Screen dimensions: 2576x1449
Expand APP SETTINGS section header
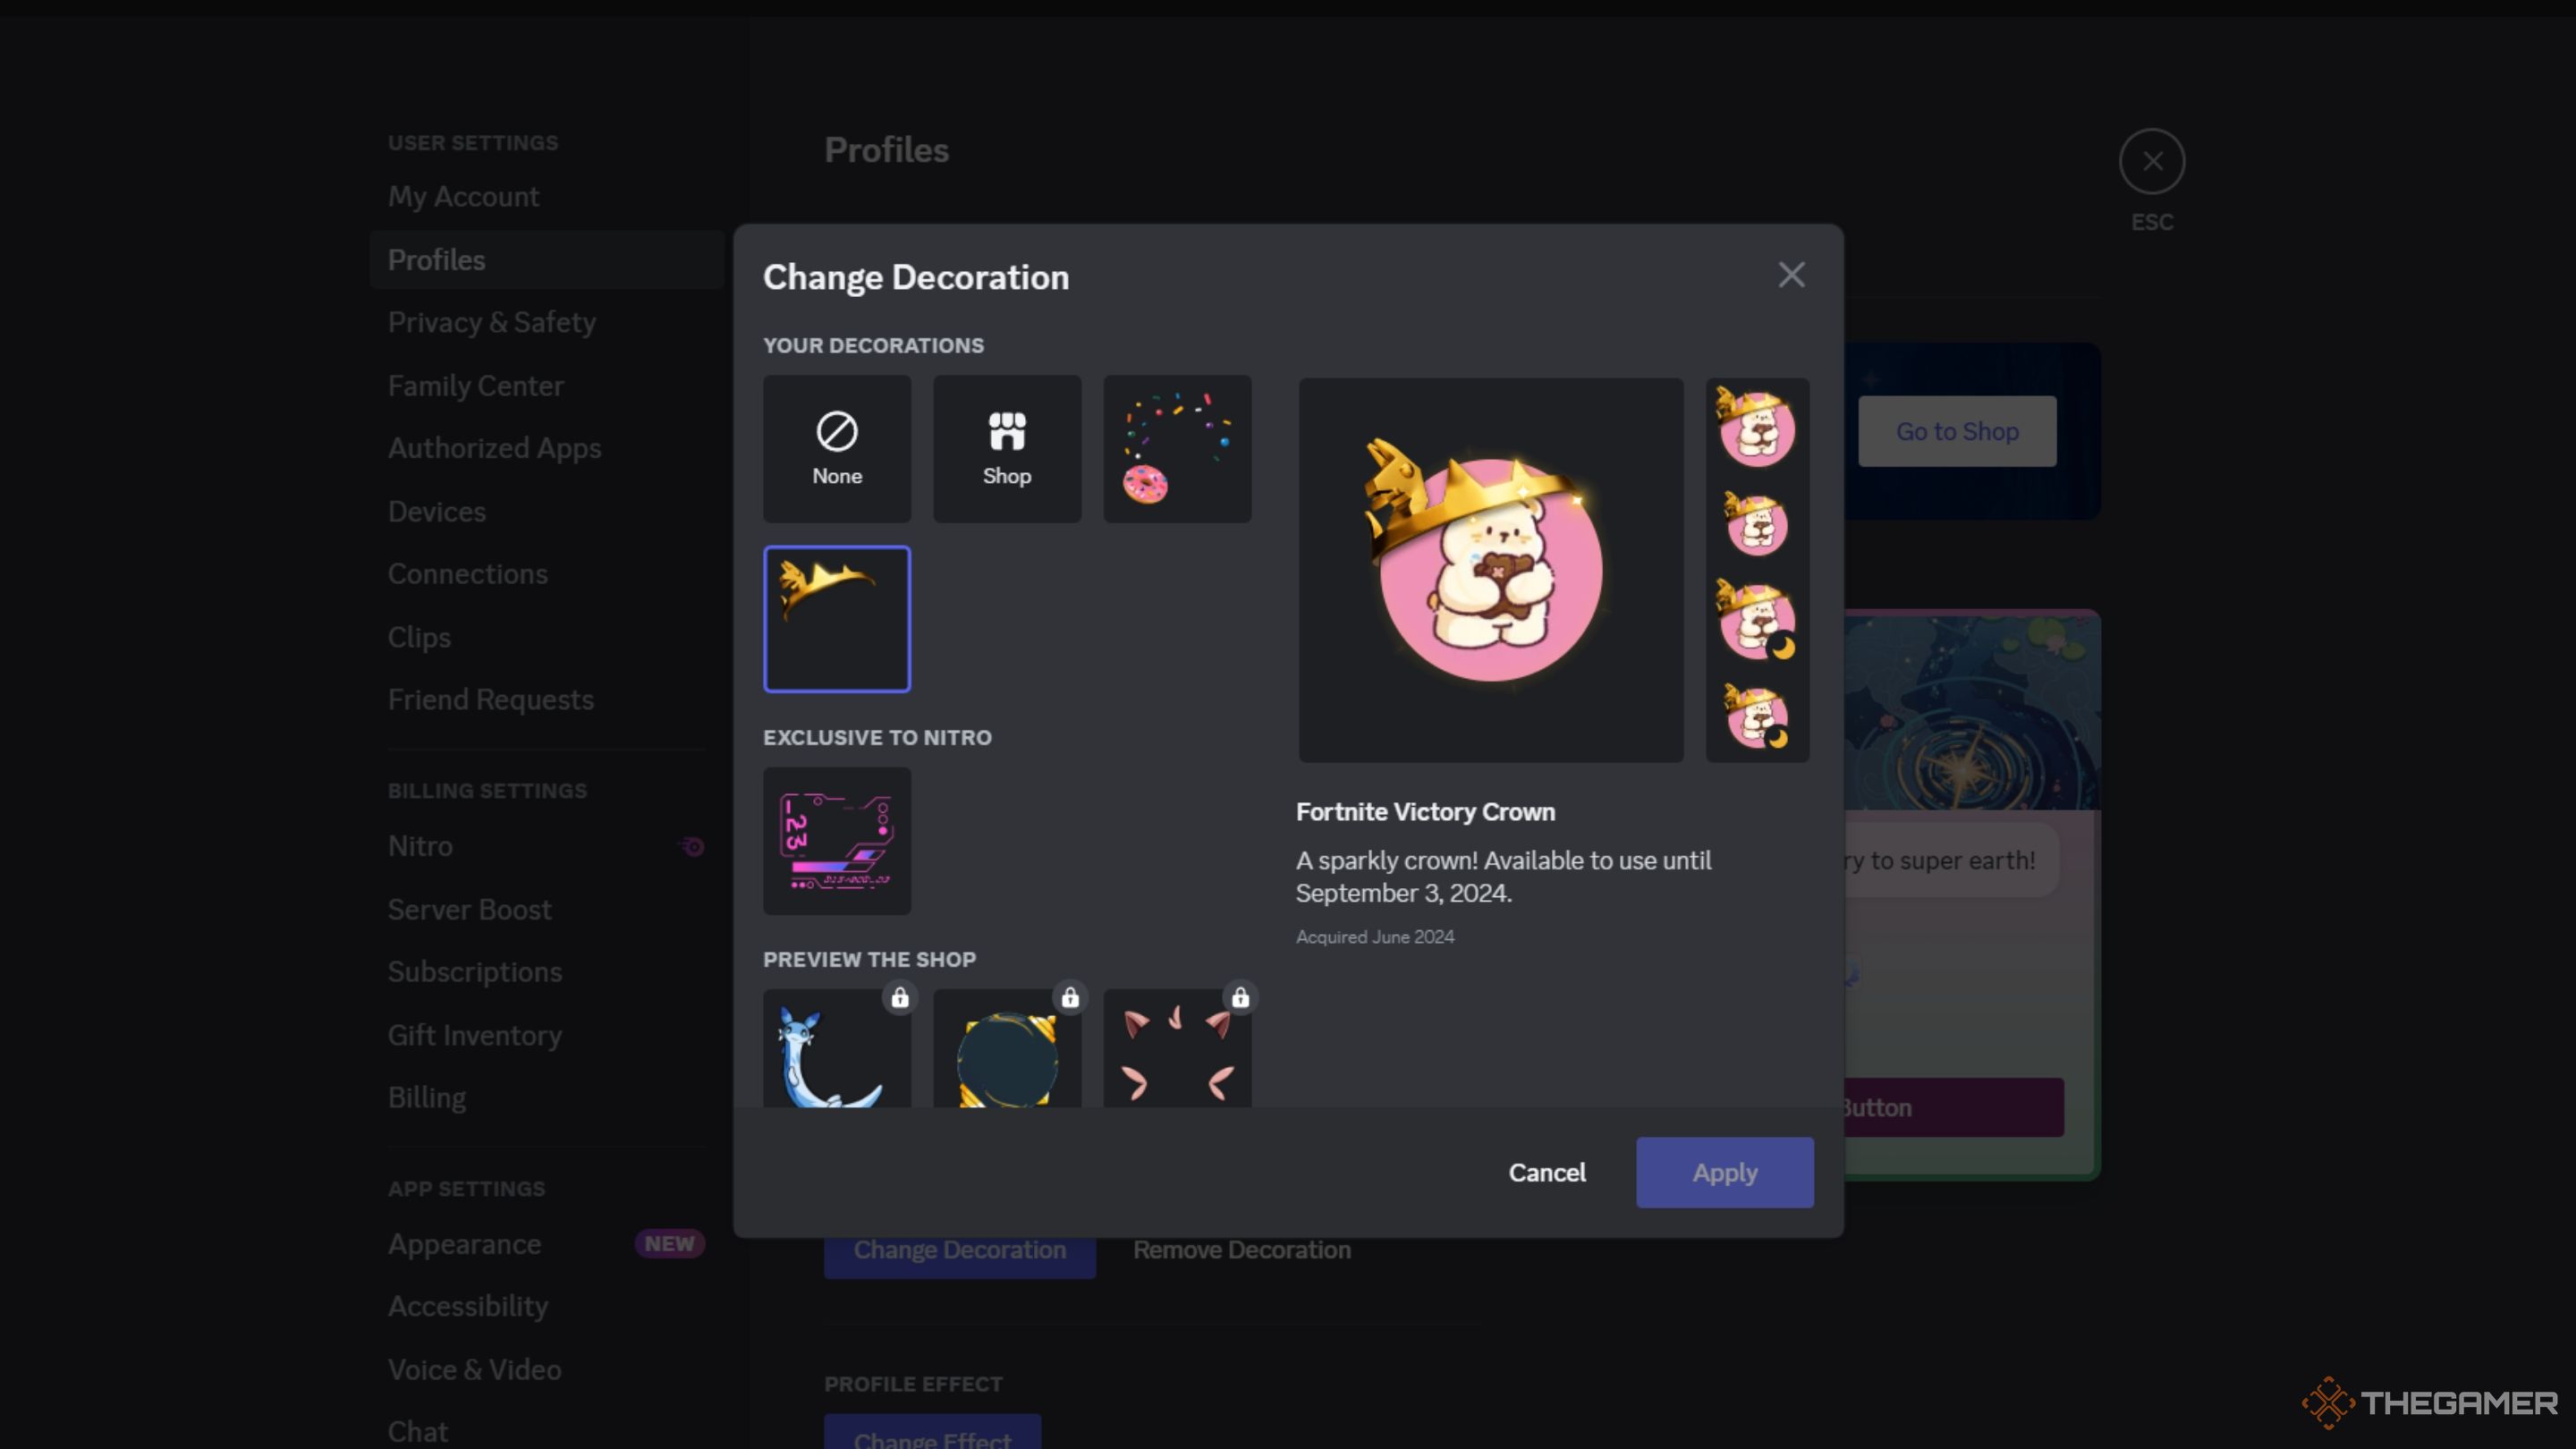pos(465,1189)
